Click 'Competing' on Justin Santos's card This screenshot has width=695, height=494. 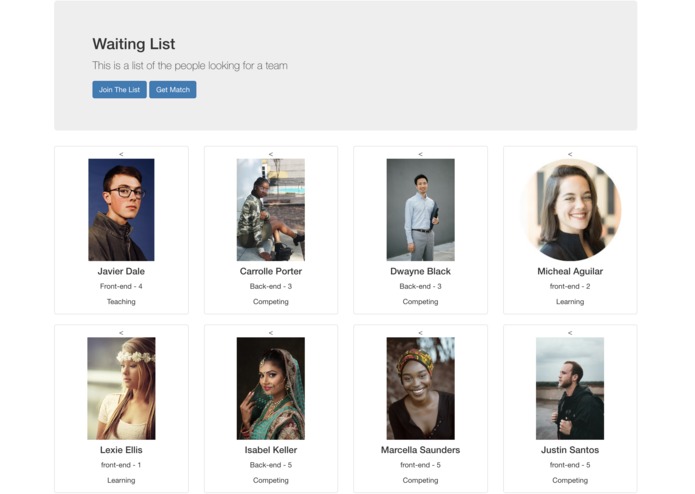(x=570, y=480)
